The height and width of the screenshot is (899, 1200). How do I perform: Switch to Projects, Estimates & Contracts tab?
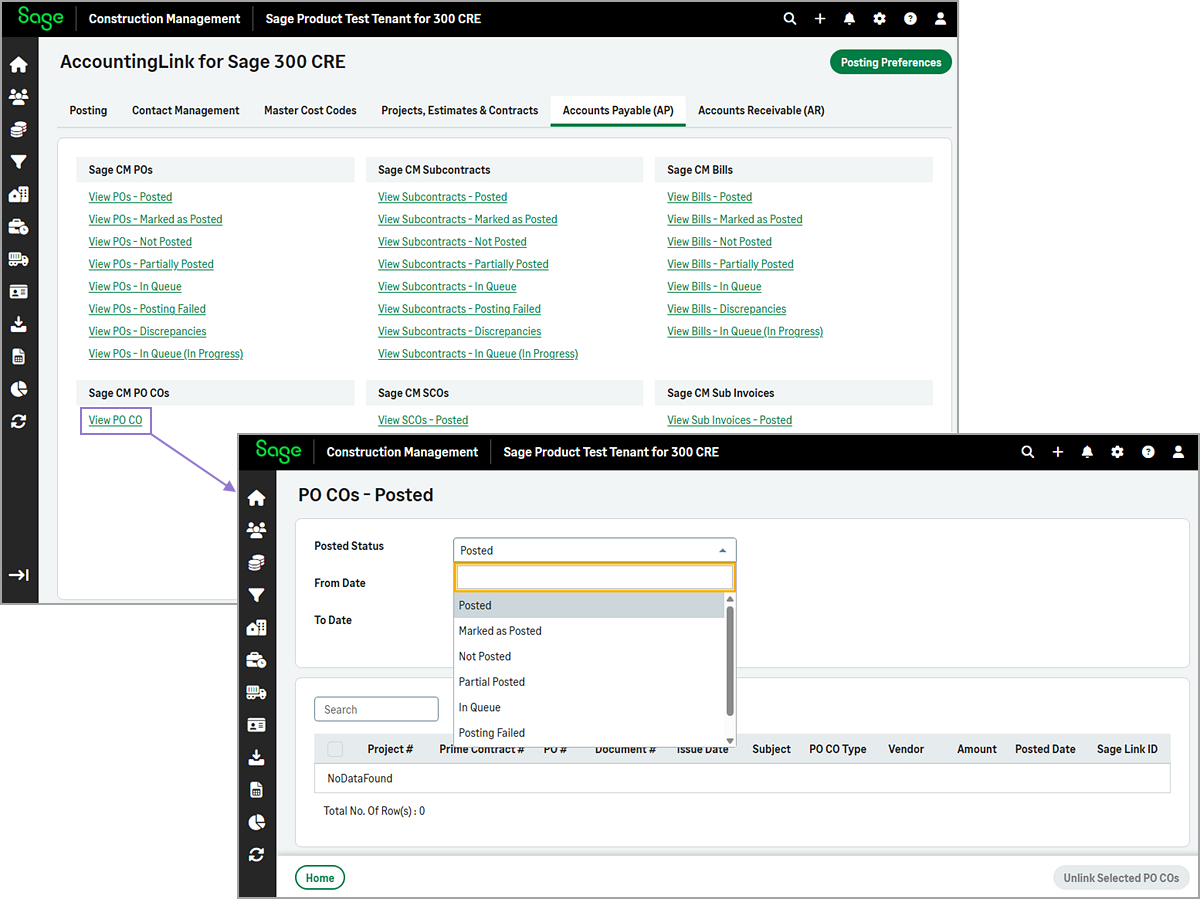pos(460,110)
